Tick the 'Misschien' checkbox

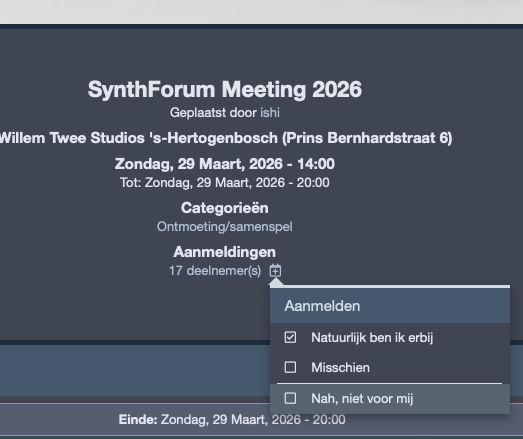290,367
